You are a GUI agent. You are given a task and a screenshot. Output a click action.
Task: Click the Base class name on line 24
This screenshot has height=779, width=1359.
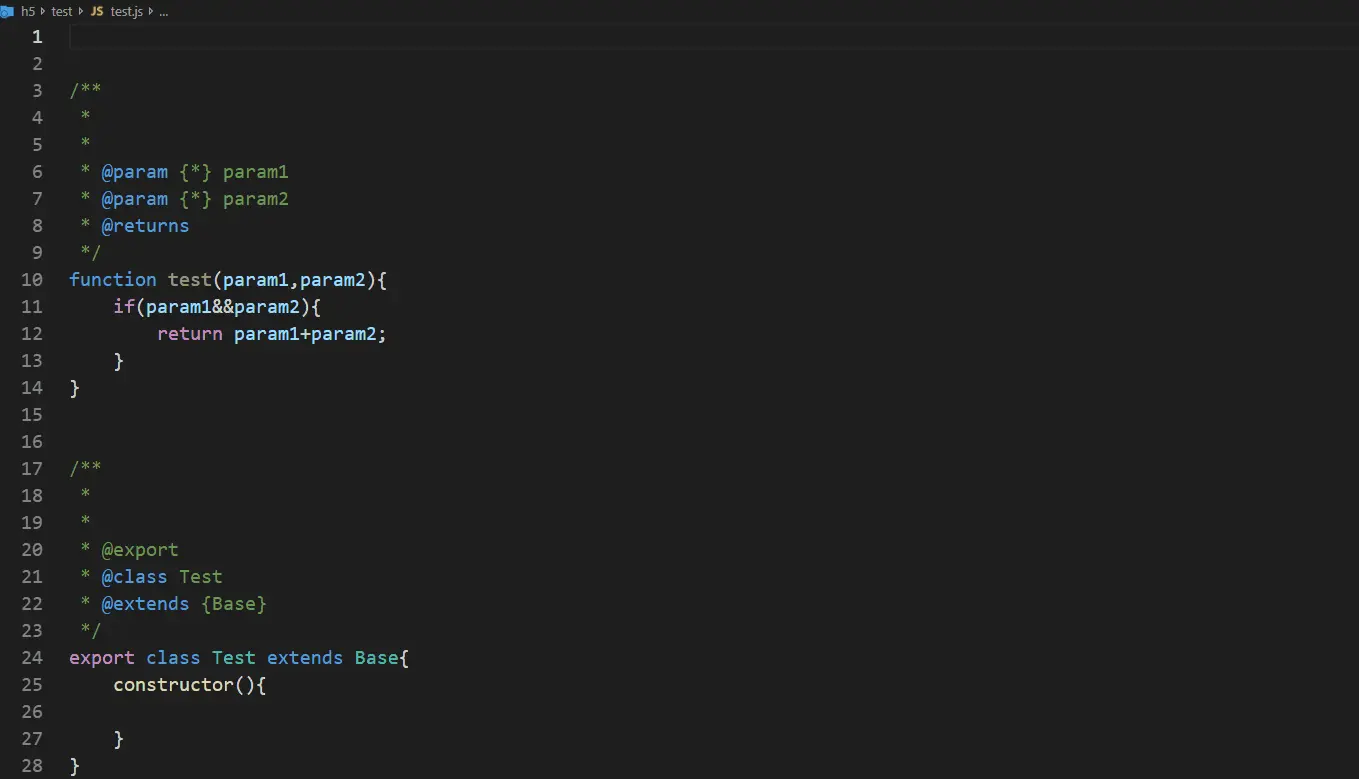click(x=377, y=658)
